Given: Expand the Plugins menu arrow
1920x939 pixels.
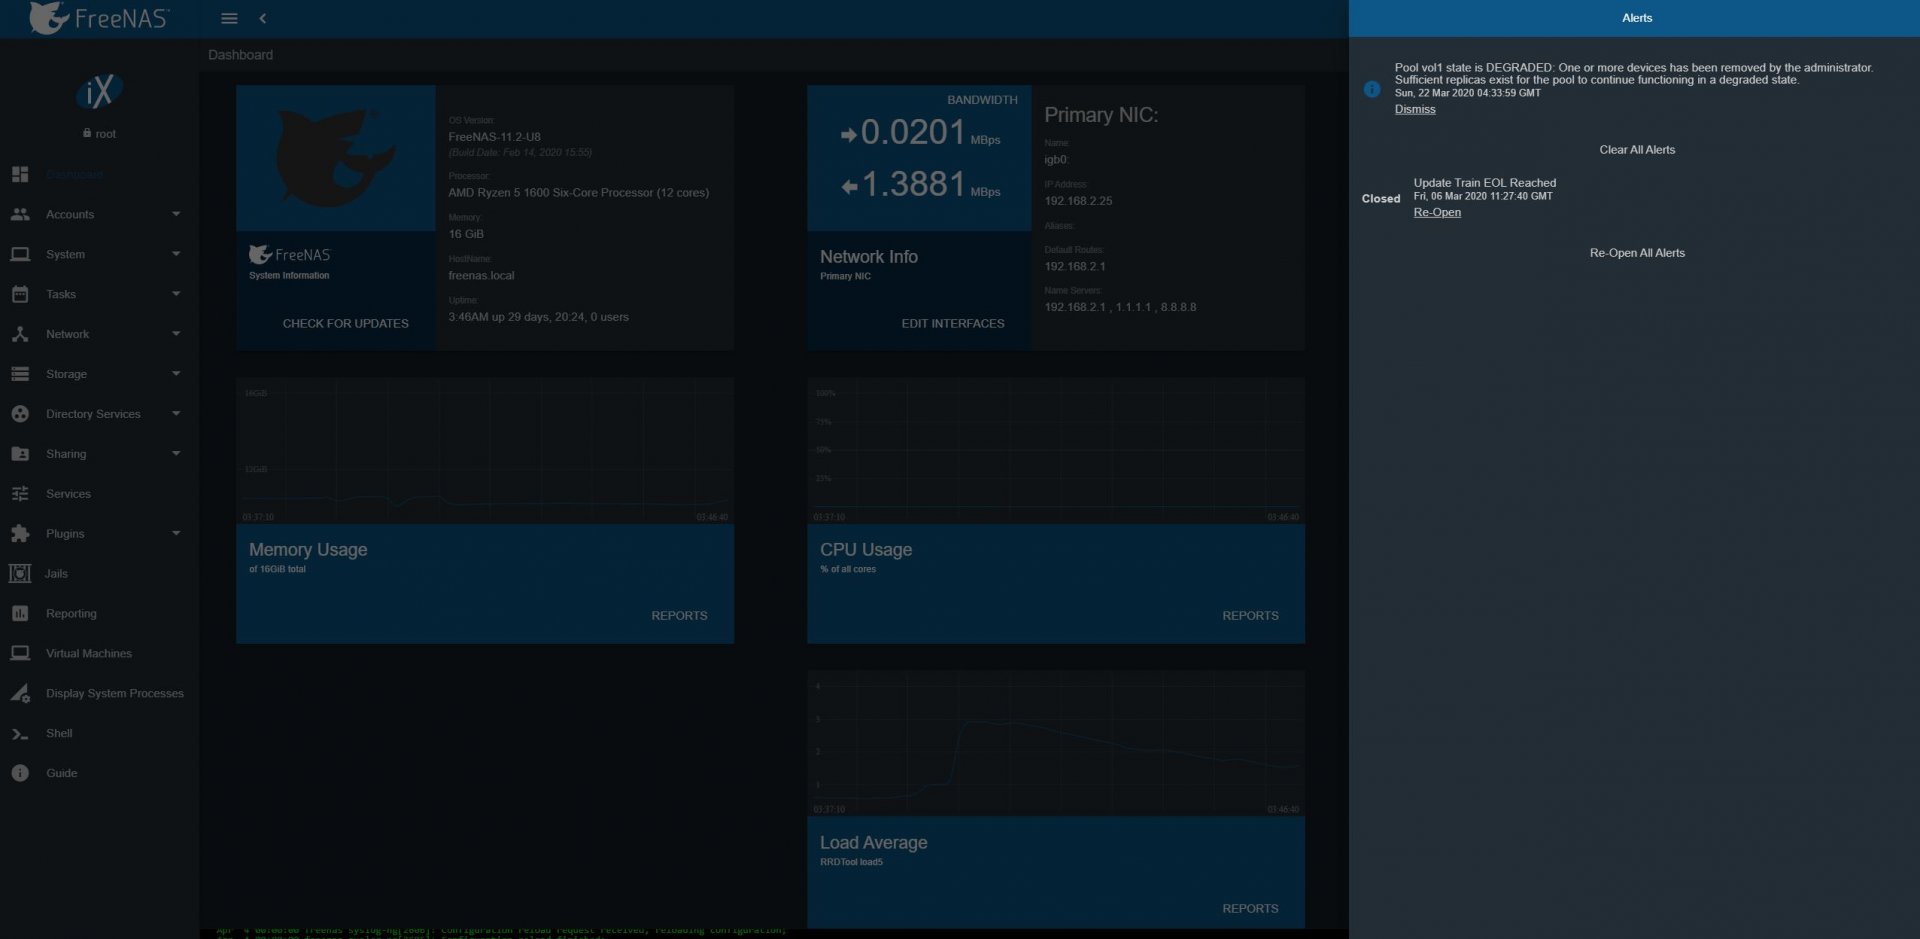Looking at the screenshot, I should pyautogui.click(x=176, y=534).
